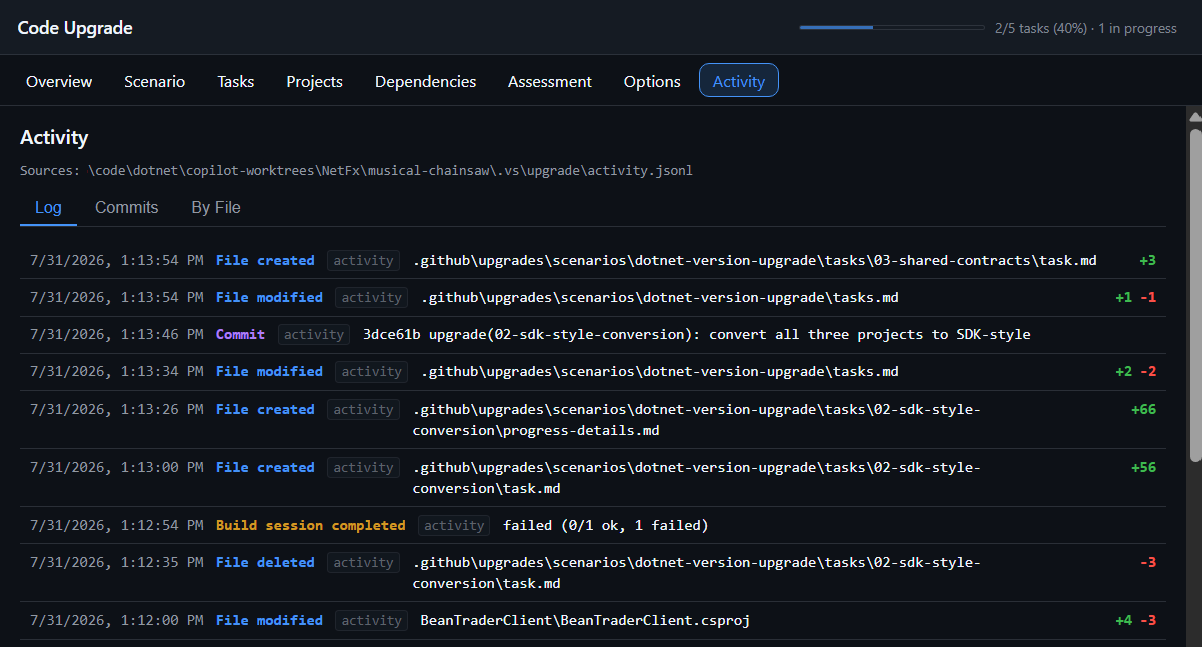Viewport: 1202px width, 647px height.
Task: Click the failed (0/1 ok, 1 failed) text
Action: tap(606, 525)
